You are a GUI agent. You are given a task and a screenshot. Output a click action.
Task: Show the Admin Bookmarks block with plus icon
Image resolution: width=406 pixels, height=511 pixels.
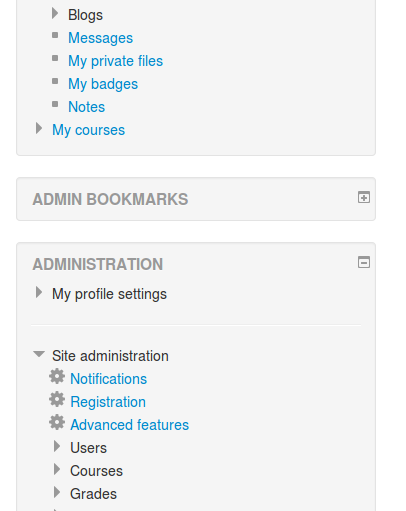click(x=364, y=197)
